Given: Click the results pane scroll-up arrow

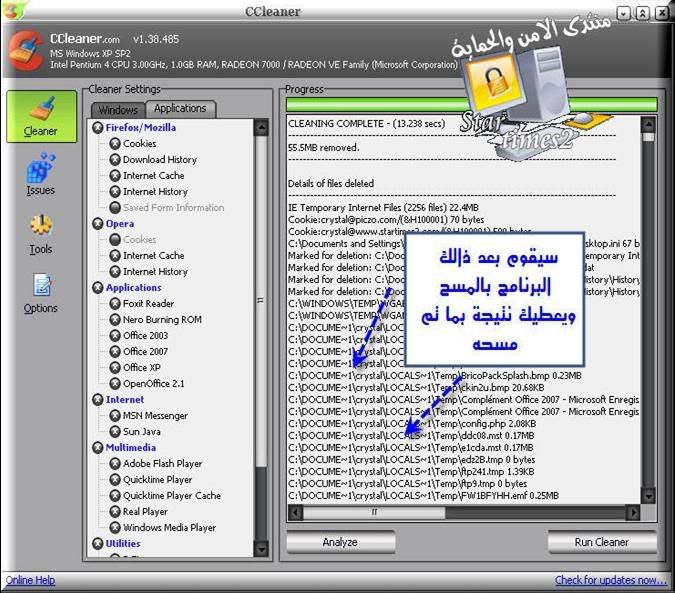Looking at the screenshot, I should (648, 125).
